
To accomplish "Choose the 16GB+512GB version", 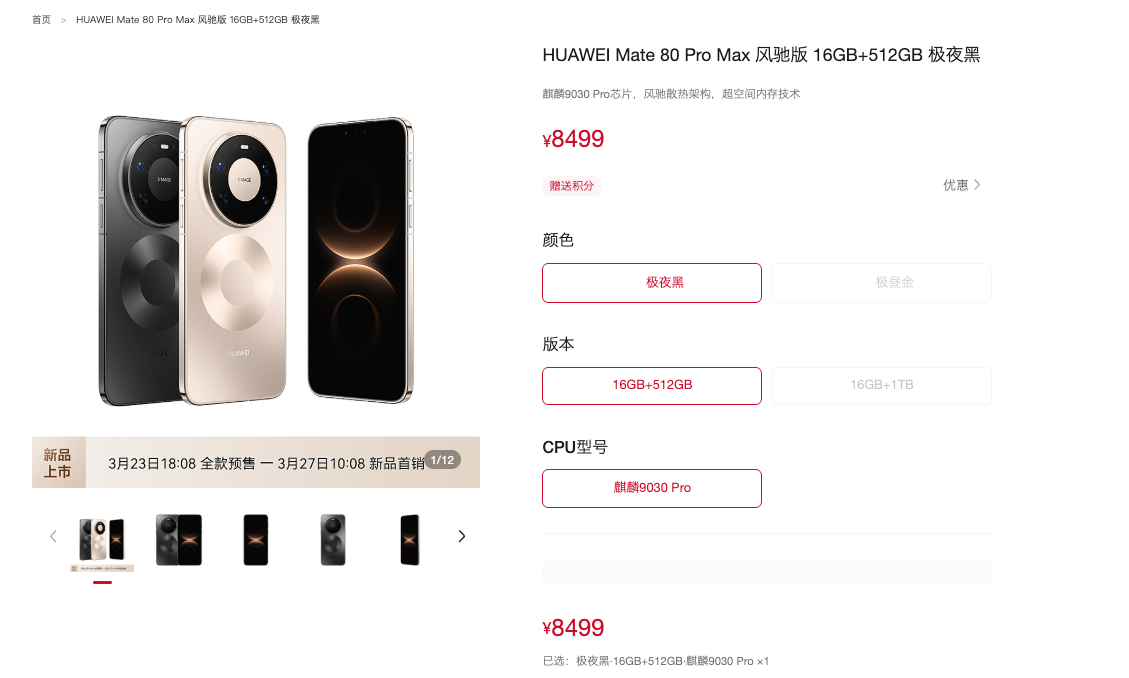I will pyautogui.click(x=652, y=386).
